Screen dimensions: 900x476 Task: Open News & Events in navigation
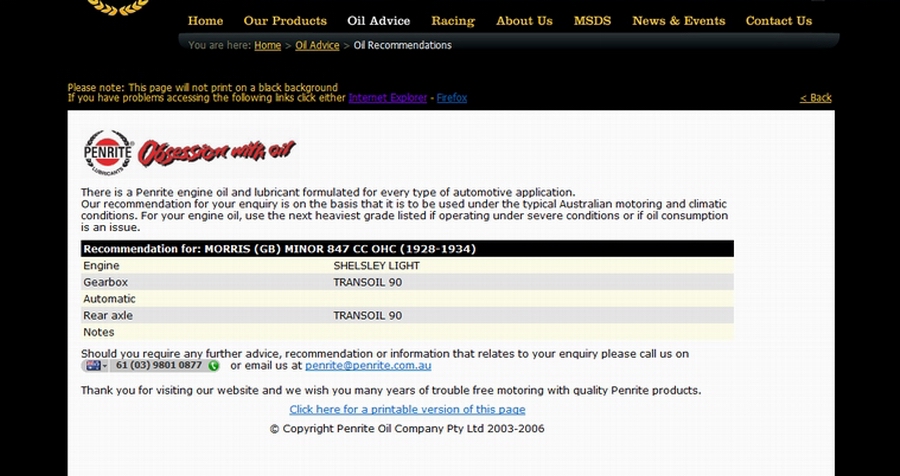point(678,21)
